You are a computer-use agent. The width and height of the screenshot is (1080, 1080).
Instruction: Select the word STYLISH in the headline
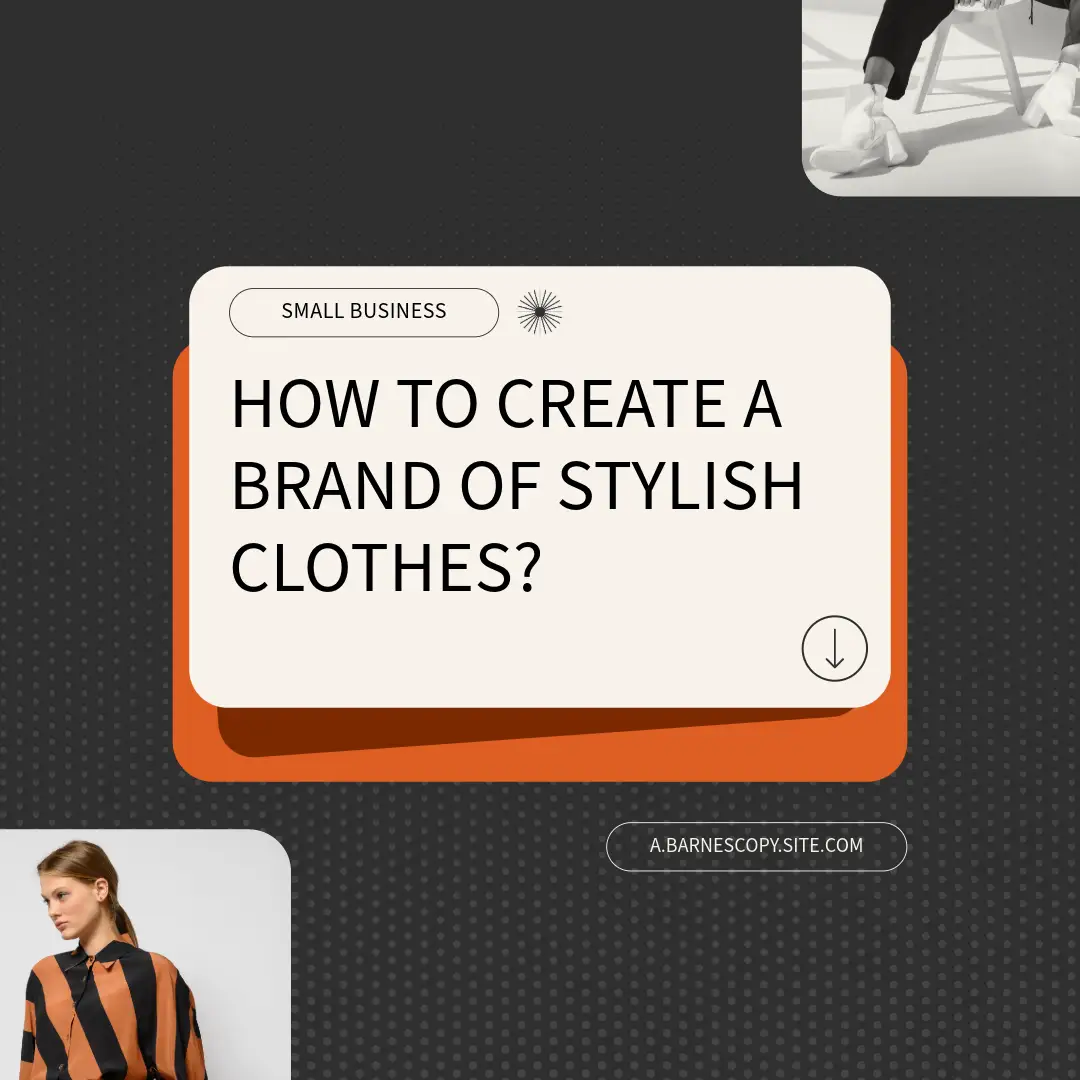(x=681, y=486)
